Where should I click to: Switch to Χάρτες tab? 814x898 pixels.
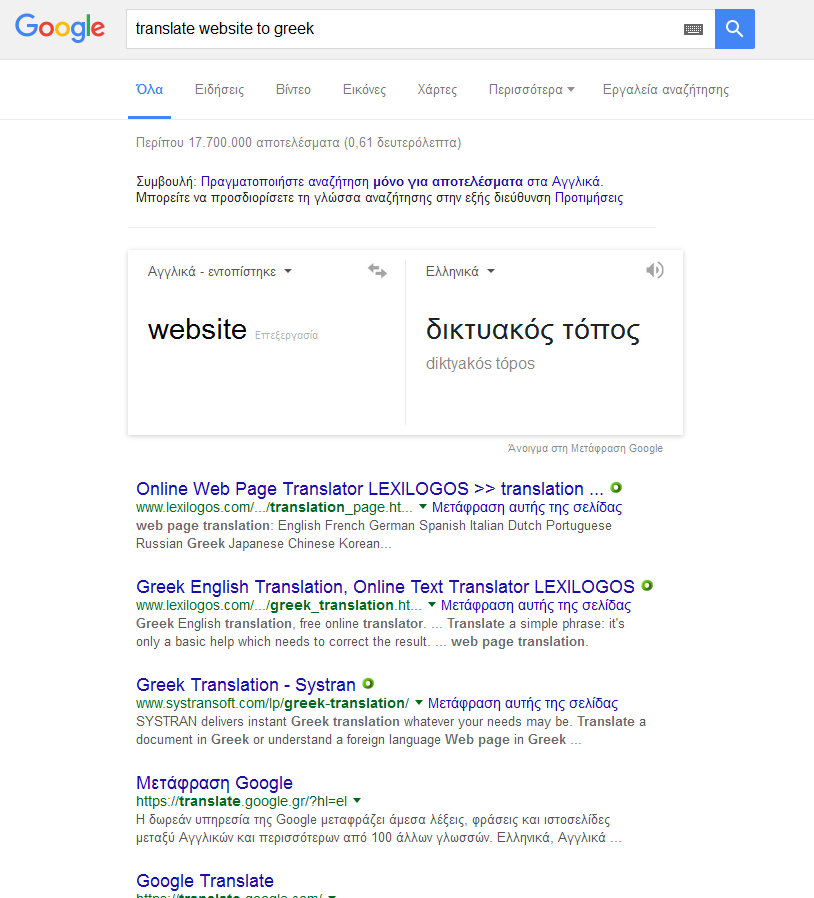(x=437, y=90)
